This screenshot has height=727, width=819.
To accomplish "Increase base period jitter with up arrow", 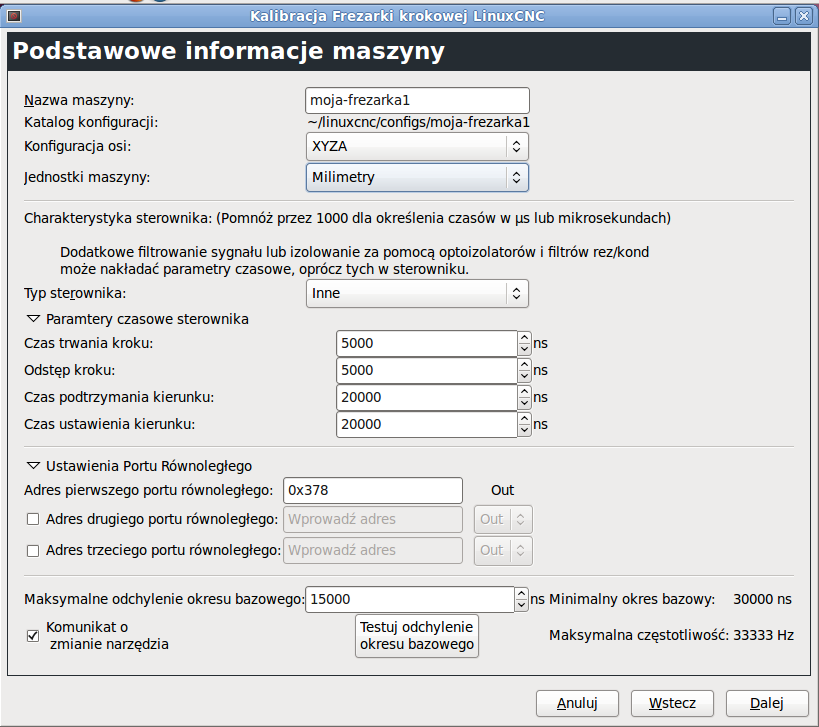I will pos(521,593).
